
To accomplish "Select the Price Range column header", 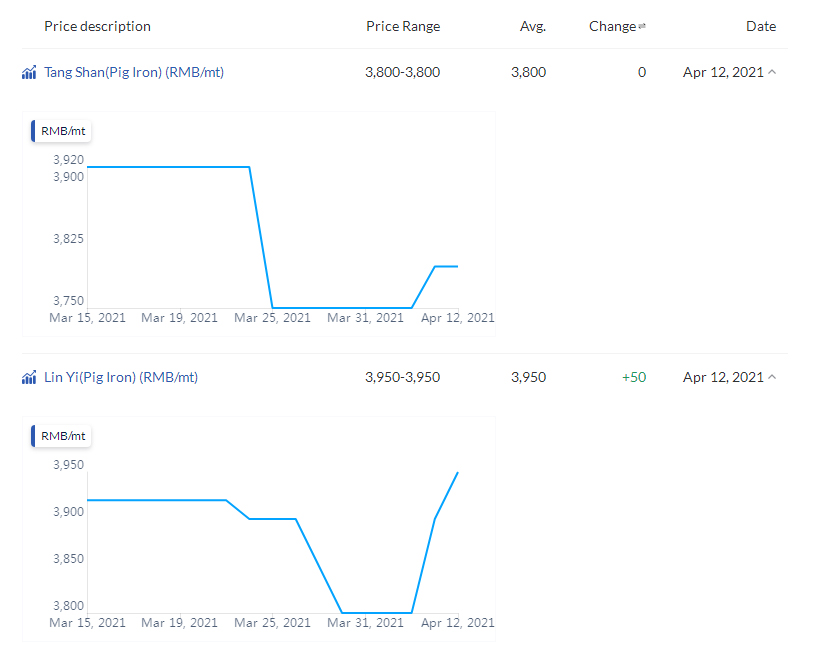I will point(402,26).
